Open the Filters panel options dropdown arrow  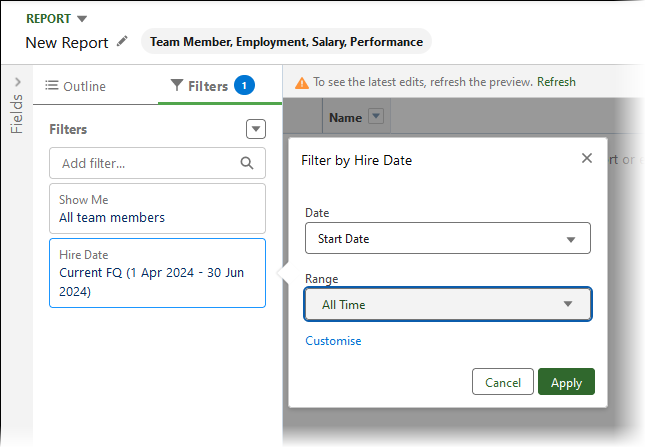coord(256,129)
